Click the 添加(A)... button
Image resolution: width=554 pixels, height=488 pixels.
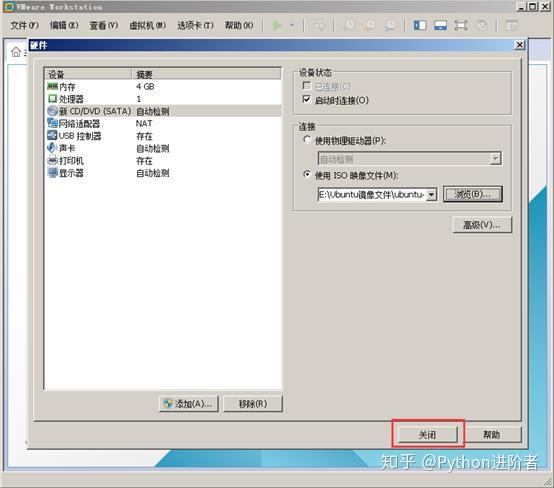188,404
